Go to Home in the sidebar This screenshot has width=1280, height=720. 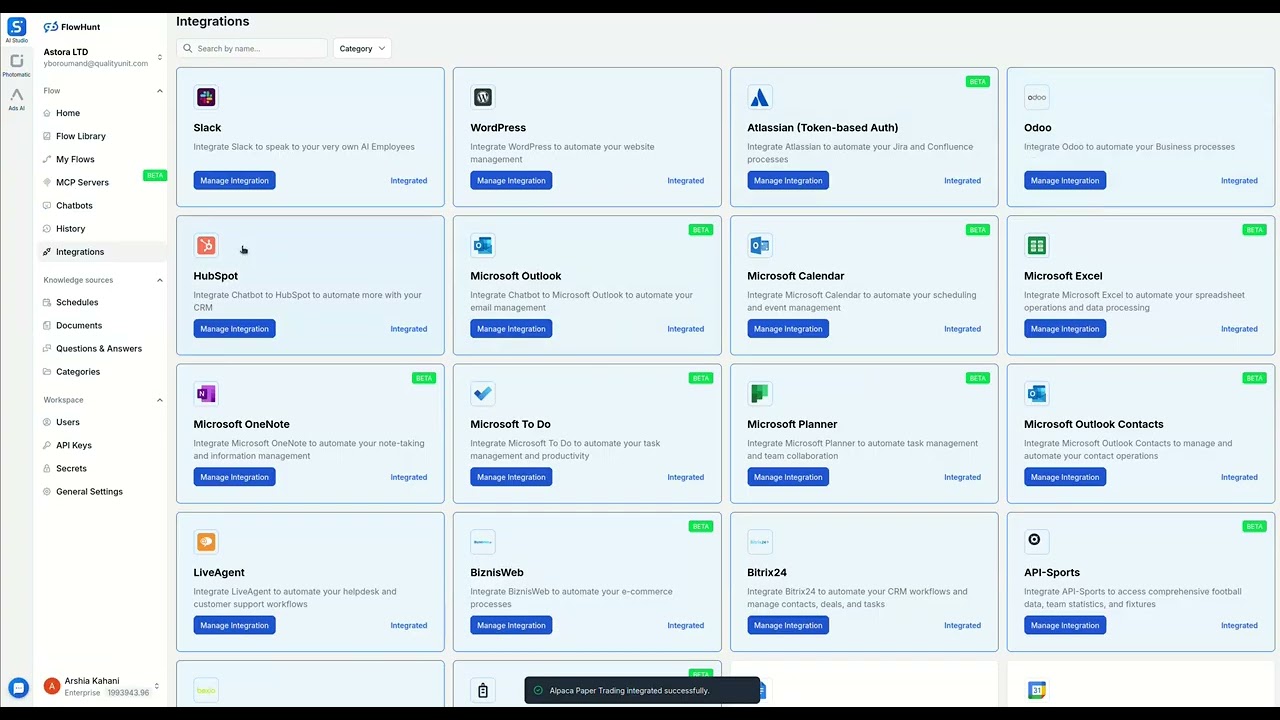pos(68,113)
